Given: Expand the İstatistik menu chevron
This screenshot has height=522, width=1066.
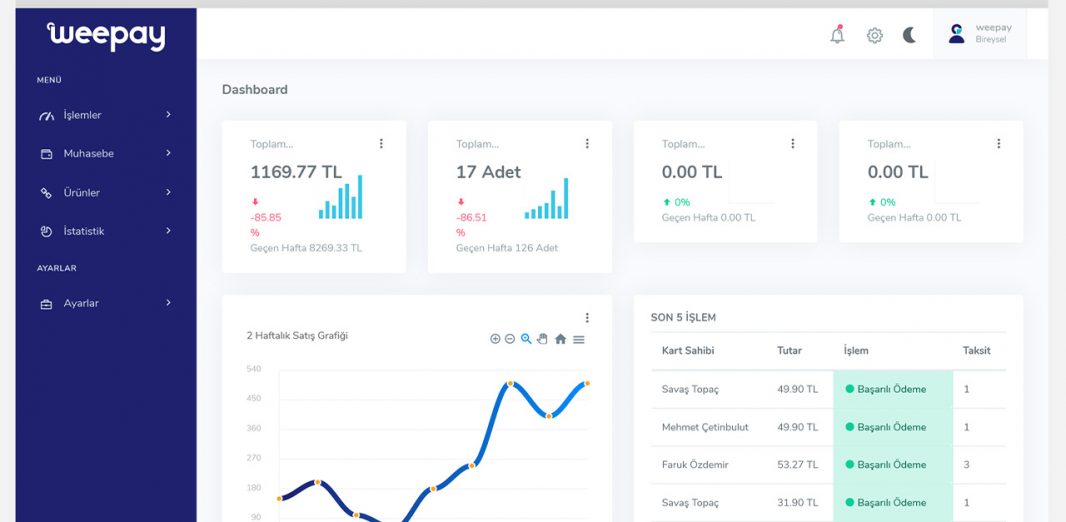Looking at the screenshot, I should click(x=168, y=230).
